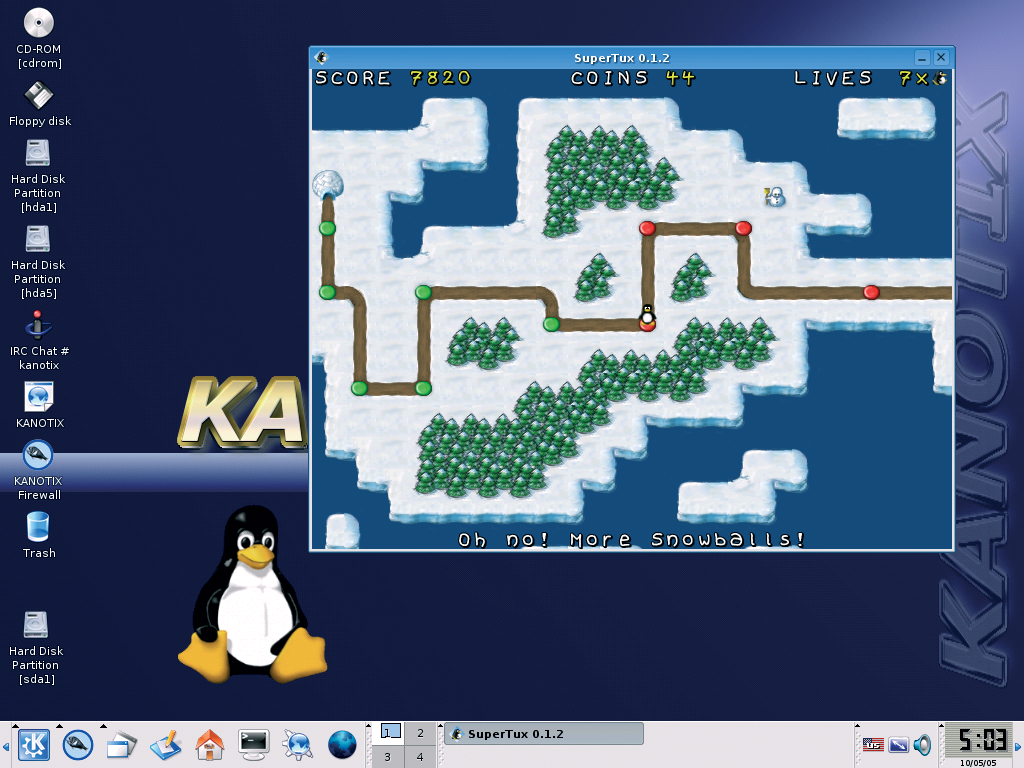The image size is (1024, 768).
Task: Click the green level dot beside the small tree pair
Action: (x=551, y=324)
